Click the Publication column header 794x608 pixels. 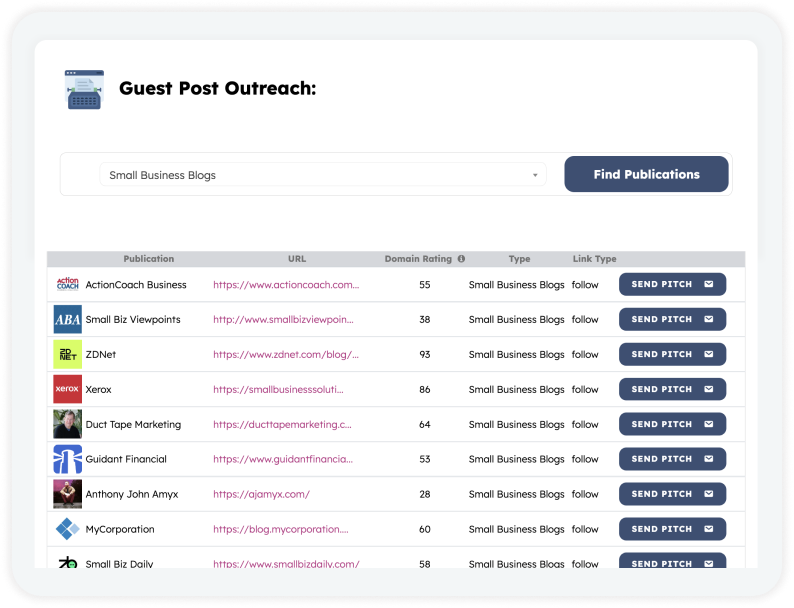(148, 259)
